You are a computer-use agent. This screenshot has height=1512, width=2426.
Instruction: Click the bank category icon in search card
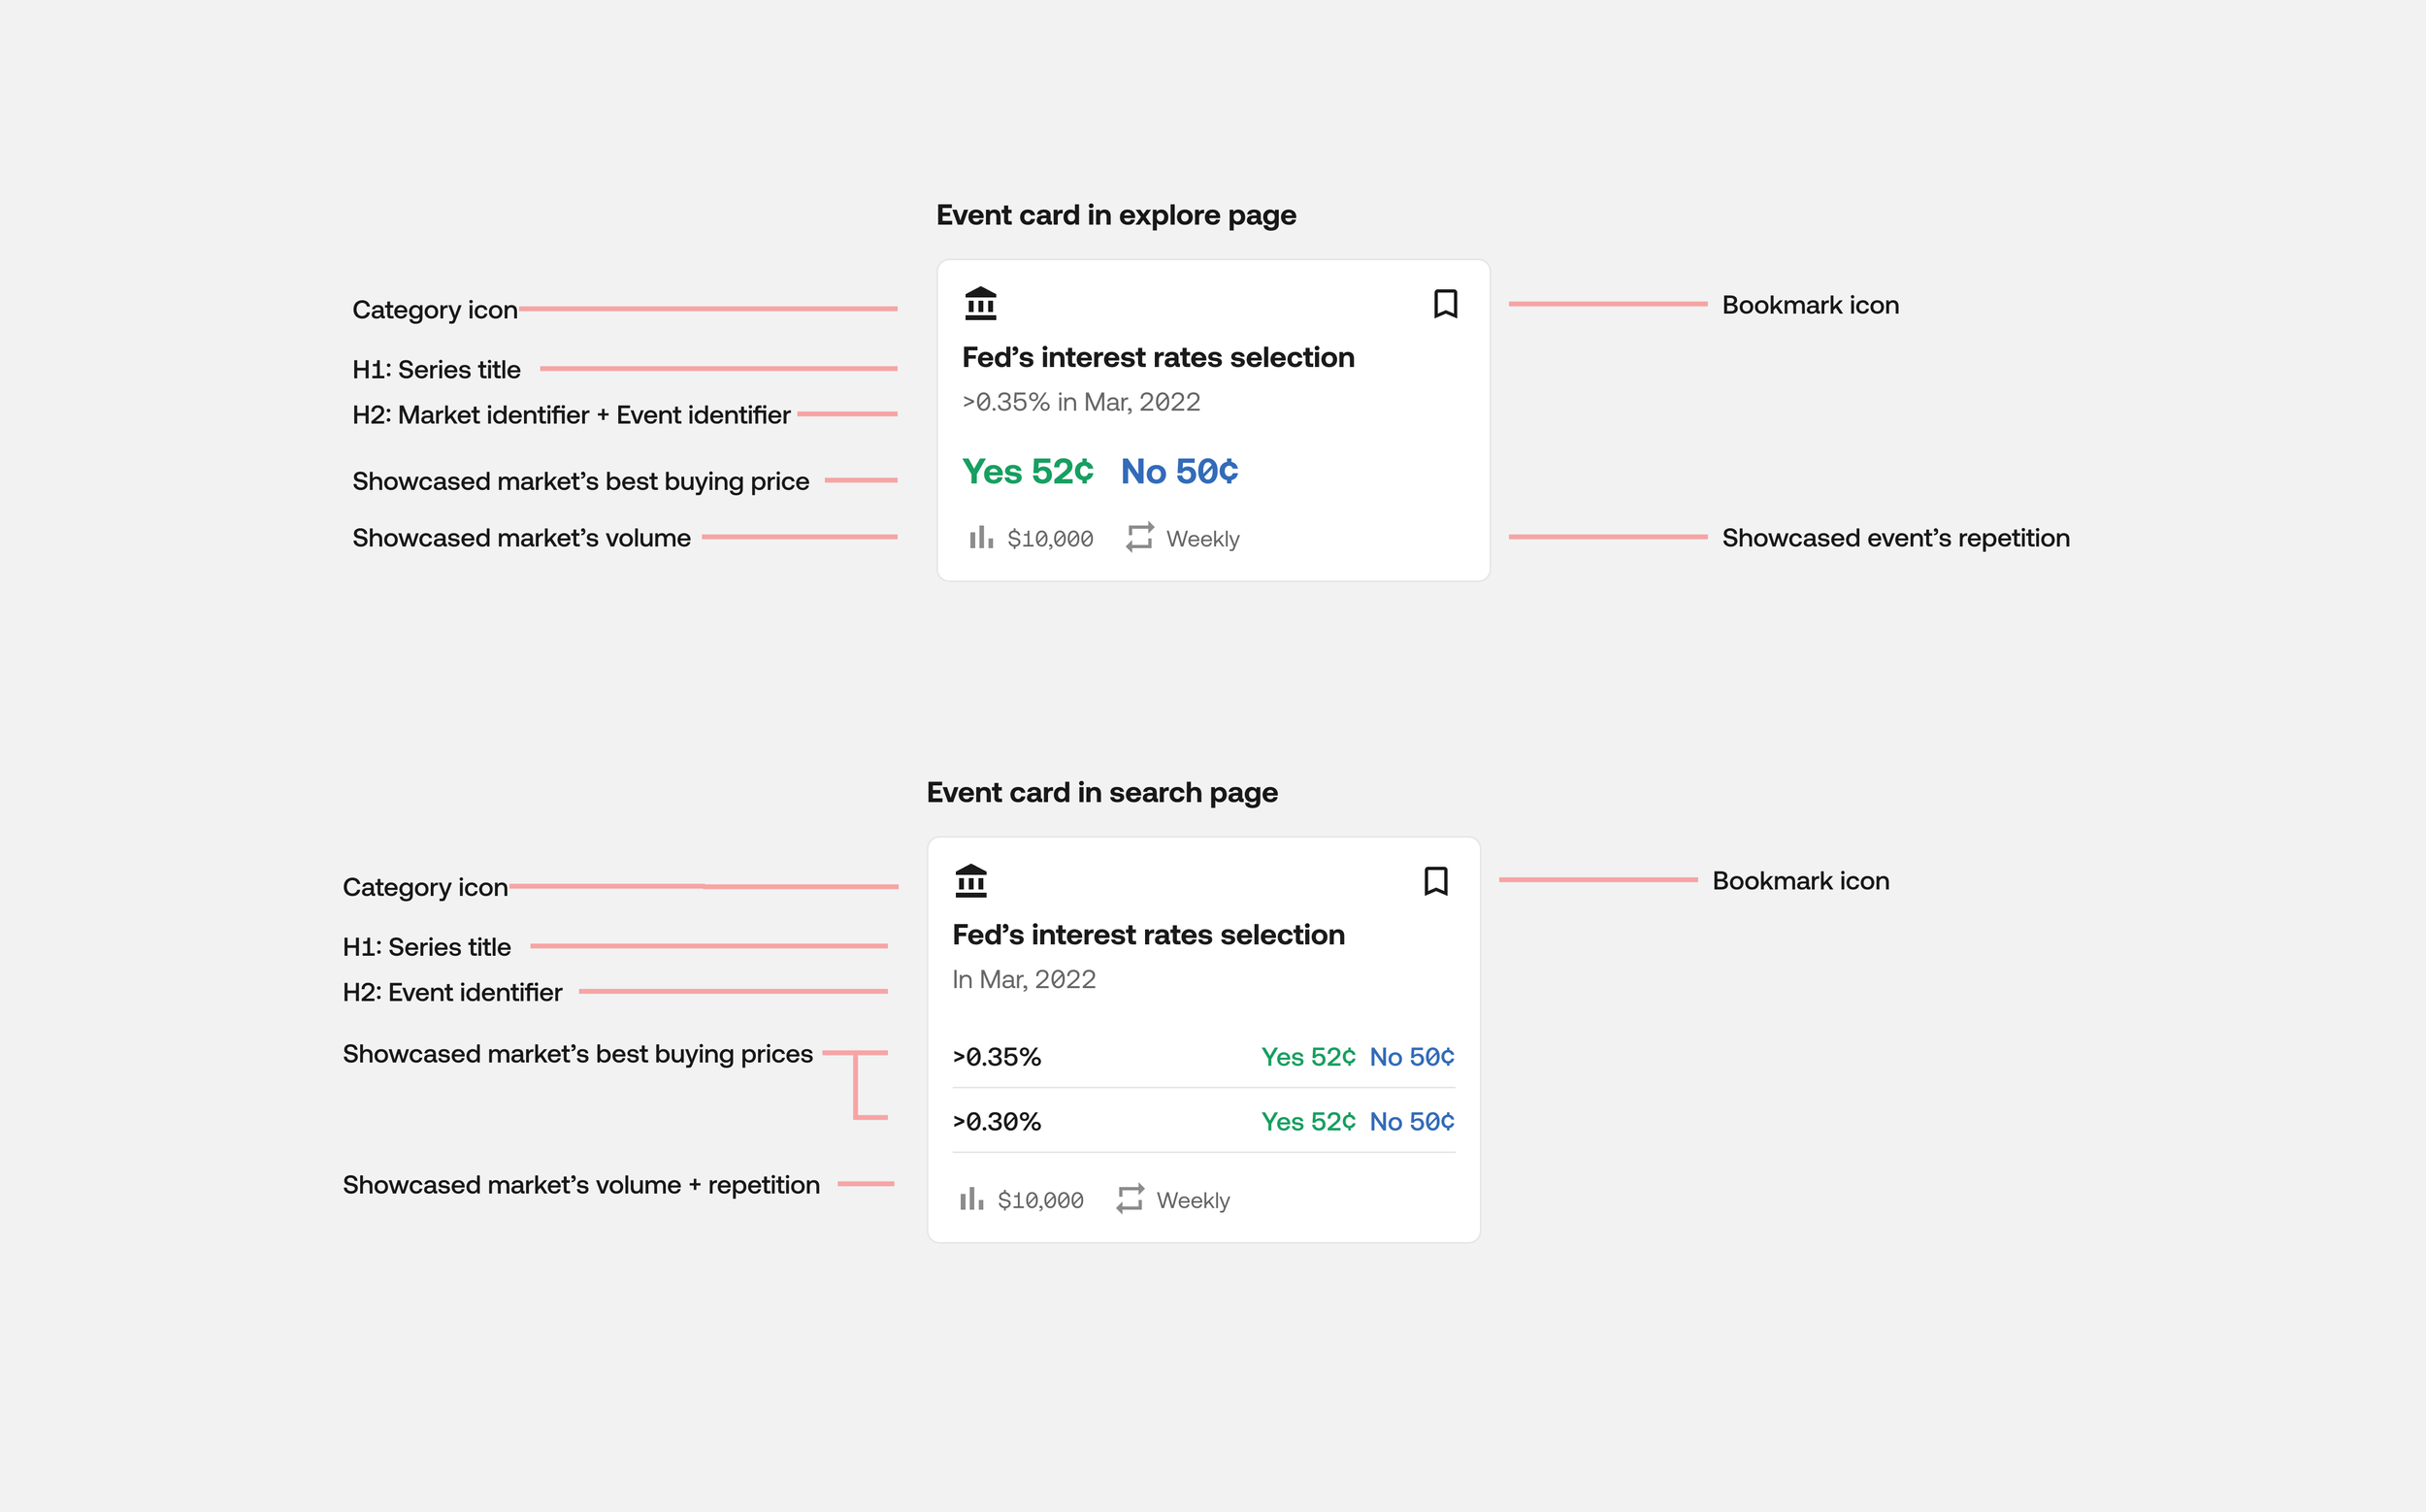point(970,880)
